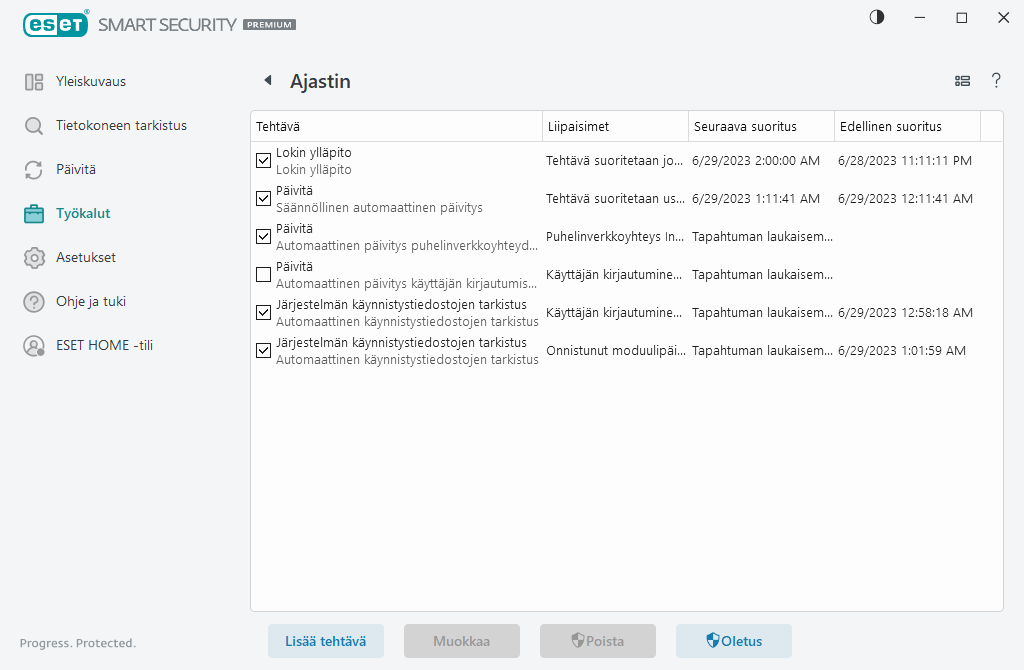This screenshot has width=1024, height=670.
Task: Sort by the Liipaisimet column header
Action: click(x=614, y=127)
